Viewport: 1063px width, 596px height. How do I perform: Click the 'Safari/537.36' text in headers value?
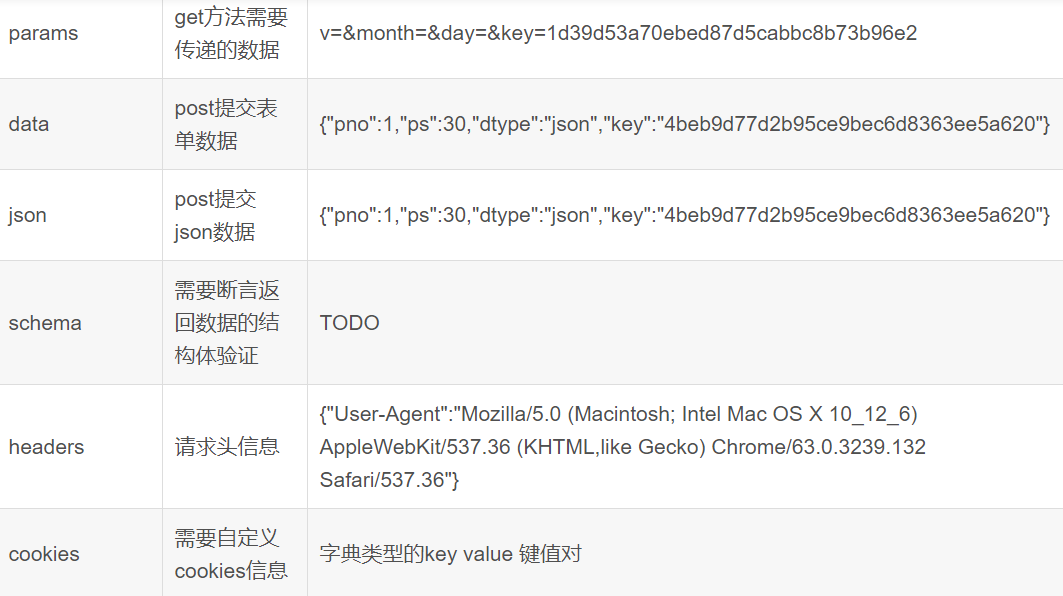click(x=383, y=480)
